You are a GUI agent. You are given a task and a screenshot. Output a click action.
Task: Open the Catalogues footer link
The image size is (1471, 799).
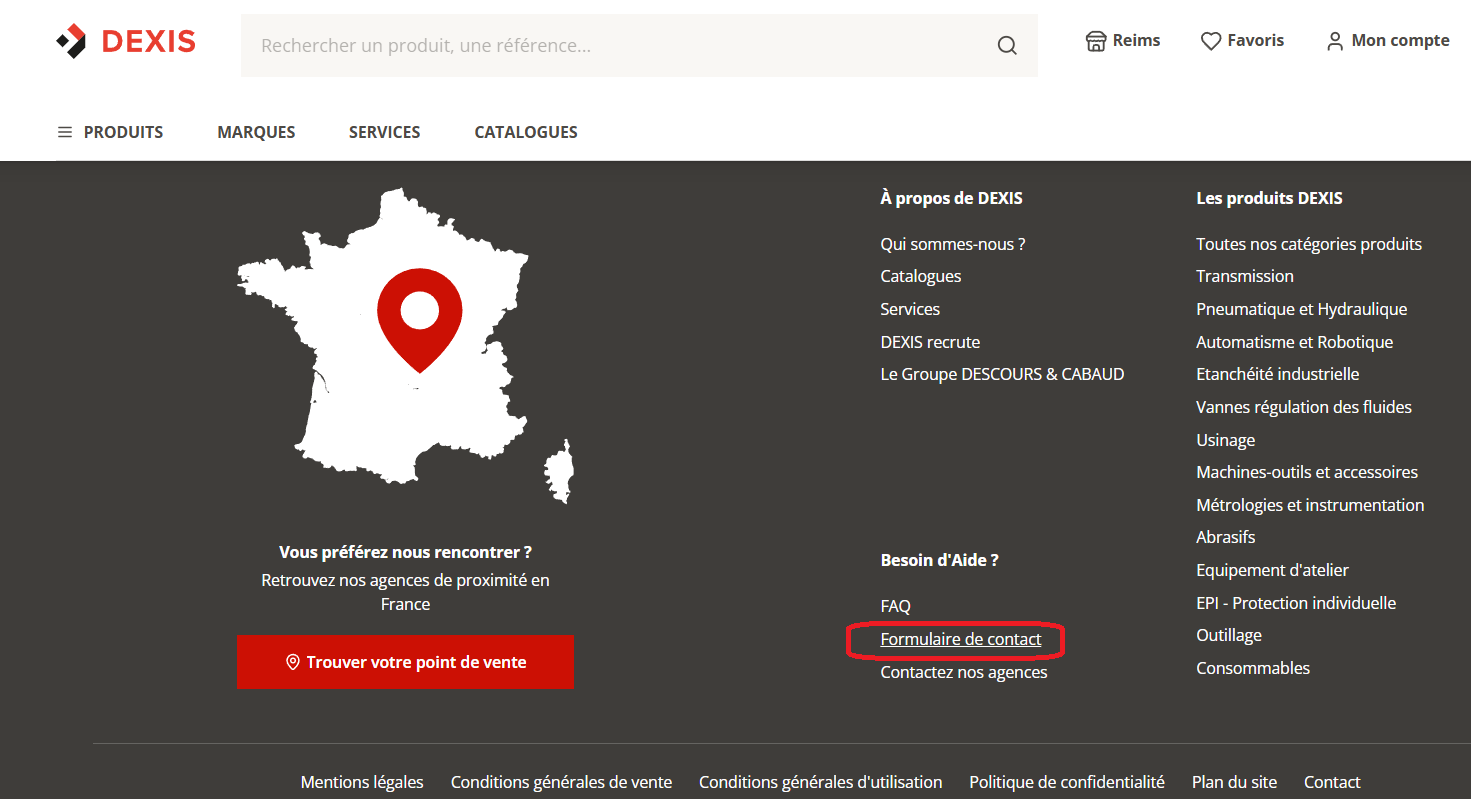coord(921,276)
